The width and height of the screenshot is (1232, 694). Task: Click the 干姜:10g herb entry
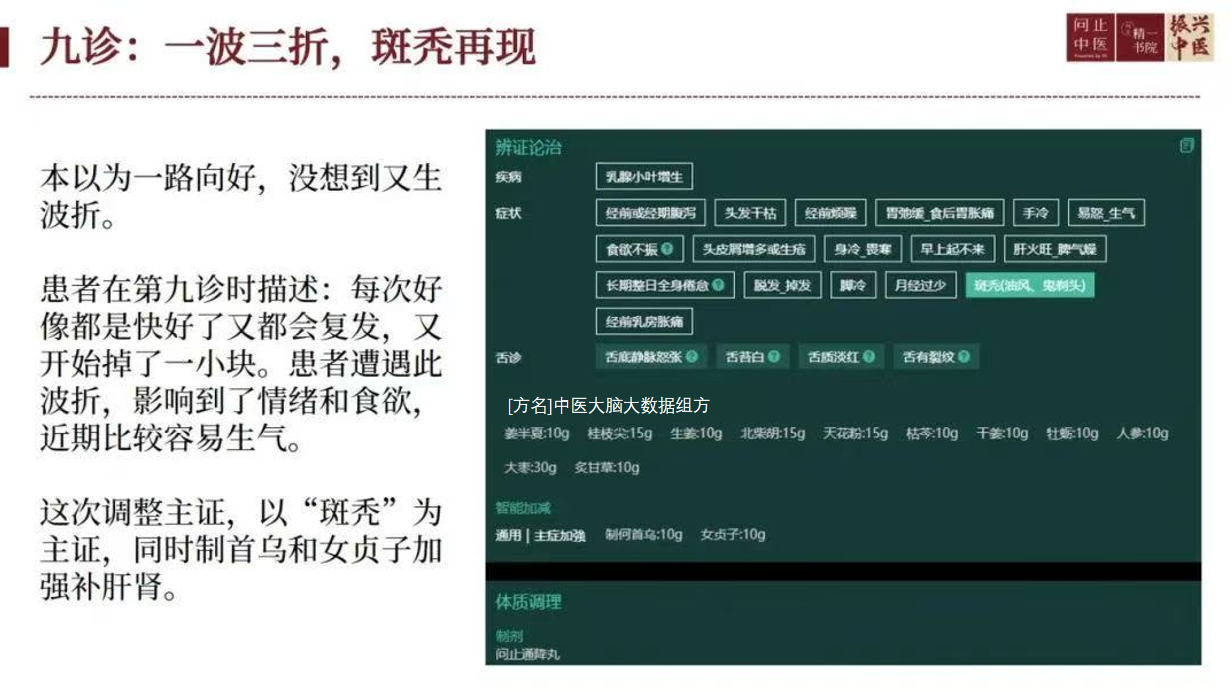(1002, 433)
